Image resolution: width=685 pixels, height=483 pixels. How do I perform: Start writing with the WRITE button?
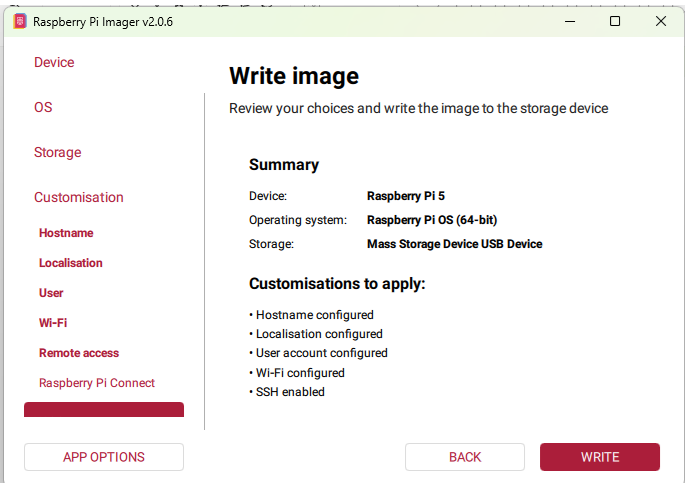pyautogui.click(x=599, y=457)
